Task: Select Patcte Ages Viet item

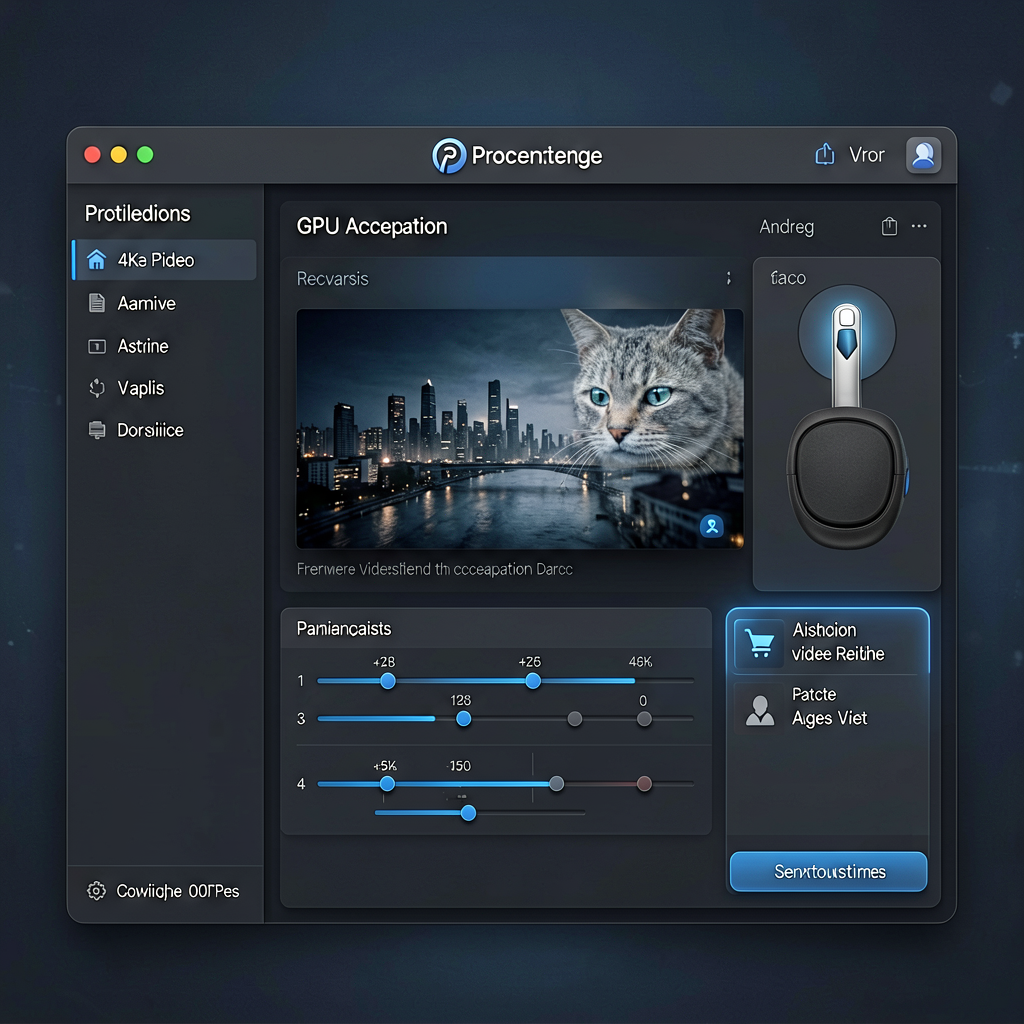Action: (828, 708)
